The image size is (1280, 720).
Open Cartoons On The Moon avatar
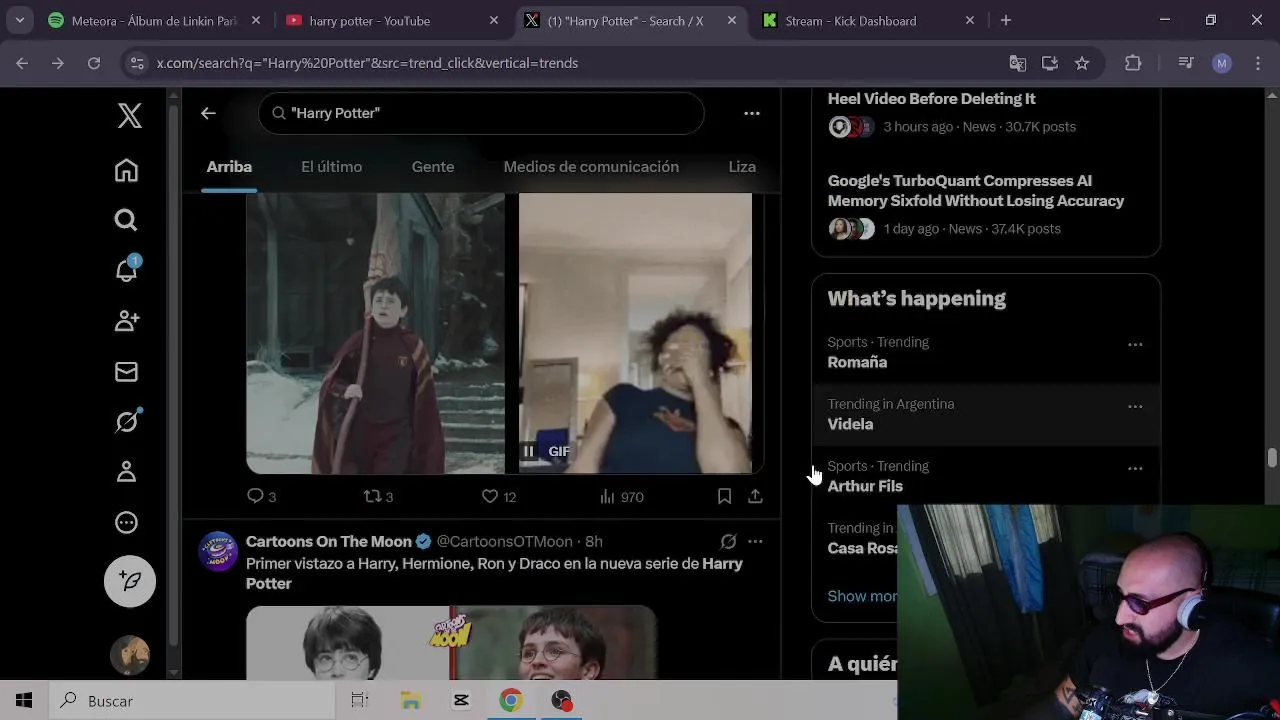pyautogui.click(x=218, y=551)
